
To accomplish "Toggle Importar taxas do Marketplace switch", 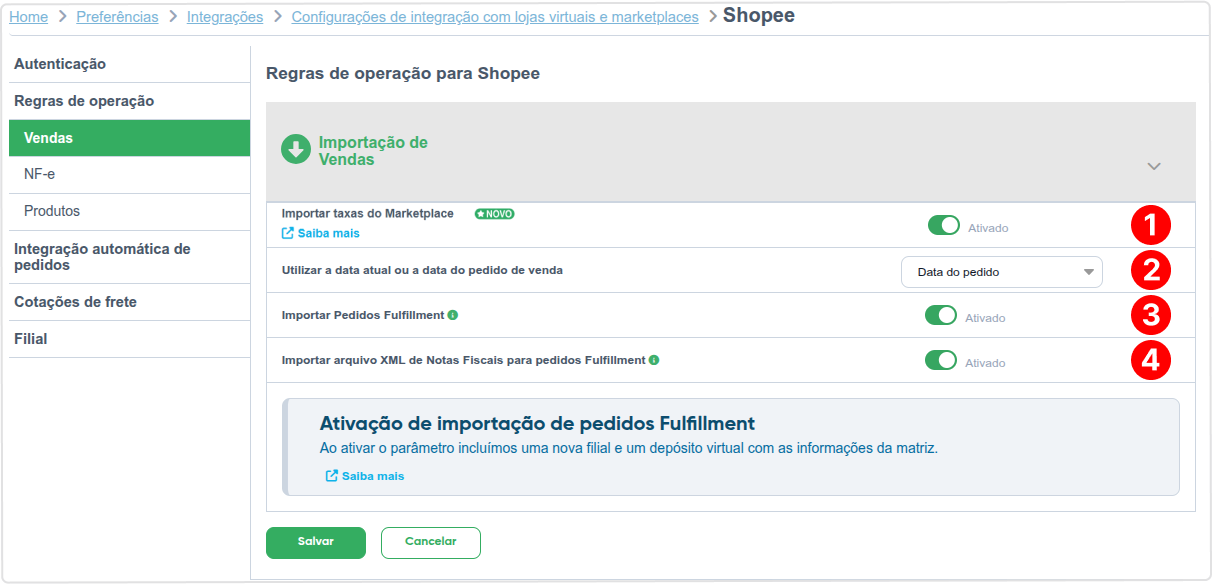I will click(944, 225).
